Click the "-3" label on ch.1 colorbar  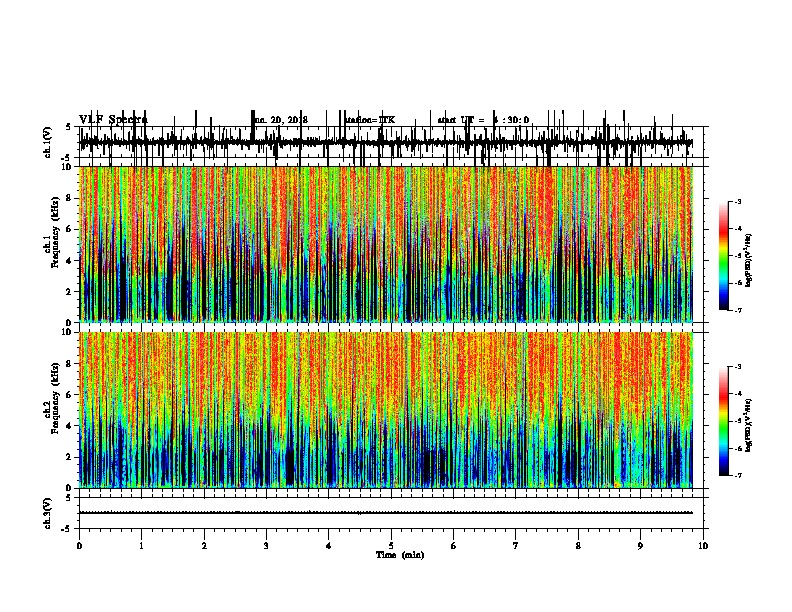738,202
